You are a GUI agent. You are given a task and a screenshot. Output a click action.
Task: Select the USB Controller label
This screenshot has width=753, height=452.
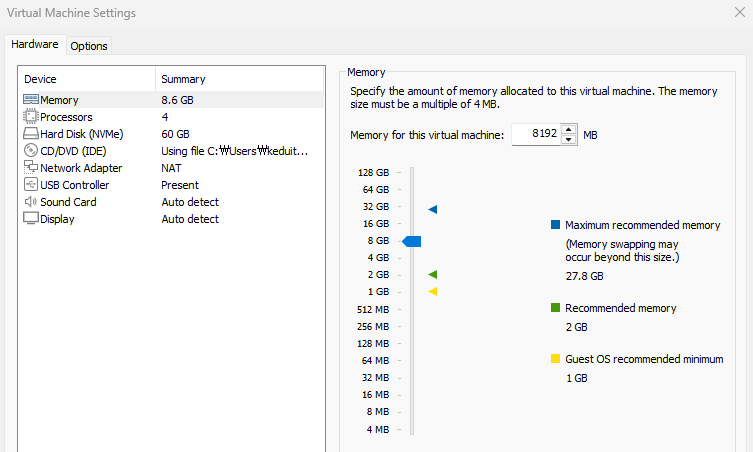pos(74,185)
